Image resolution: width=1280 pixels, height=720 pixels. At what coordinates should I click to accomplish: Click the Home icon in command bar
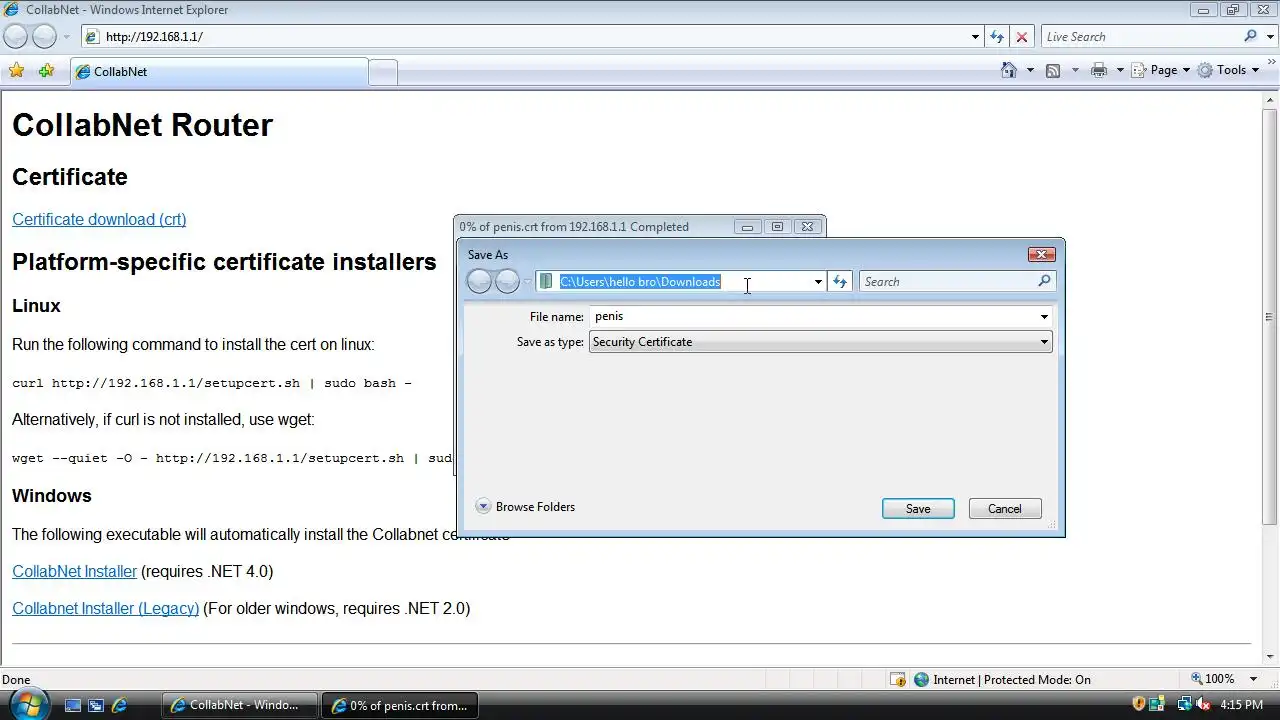(1009, 70)
